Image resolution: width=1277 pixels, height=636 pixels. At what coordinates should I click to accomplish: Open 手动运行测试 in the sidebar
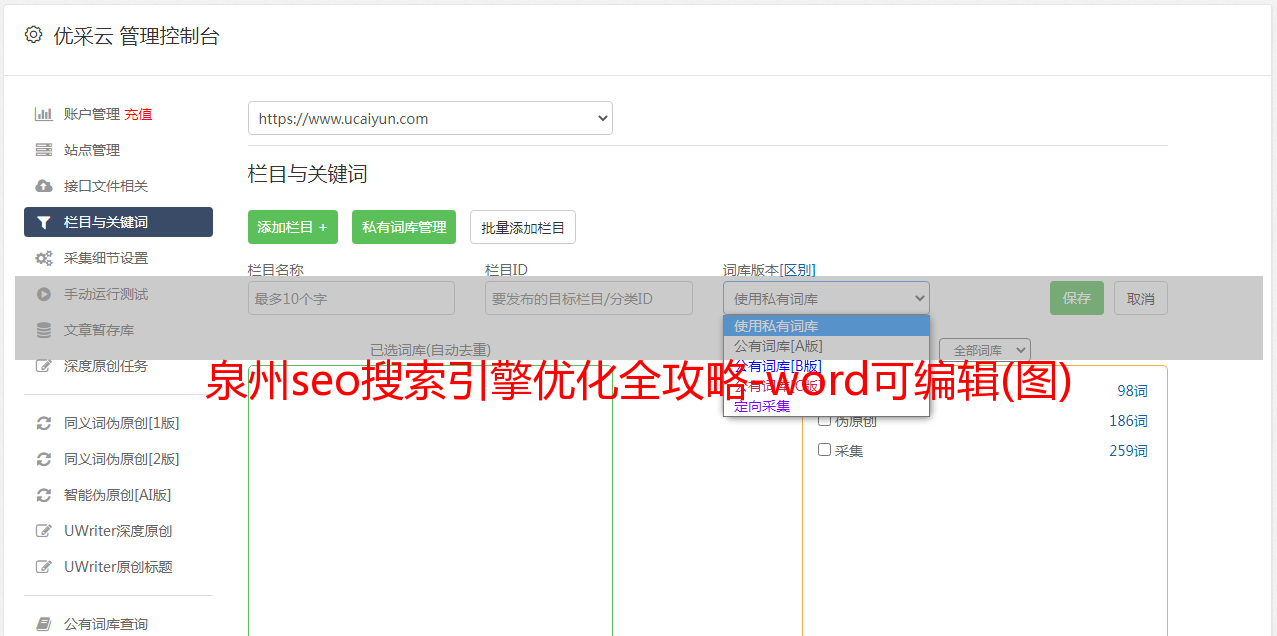(x=106, y=294)
